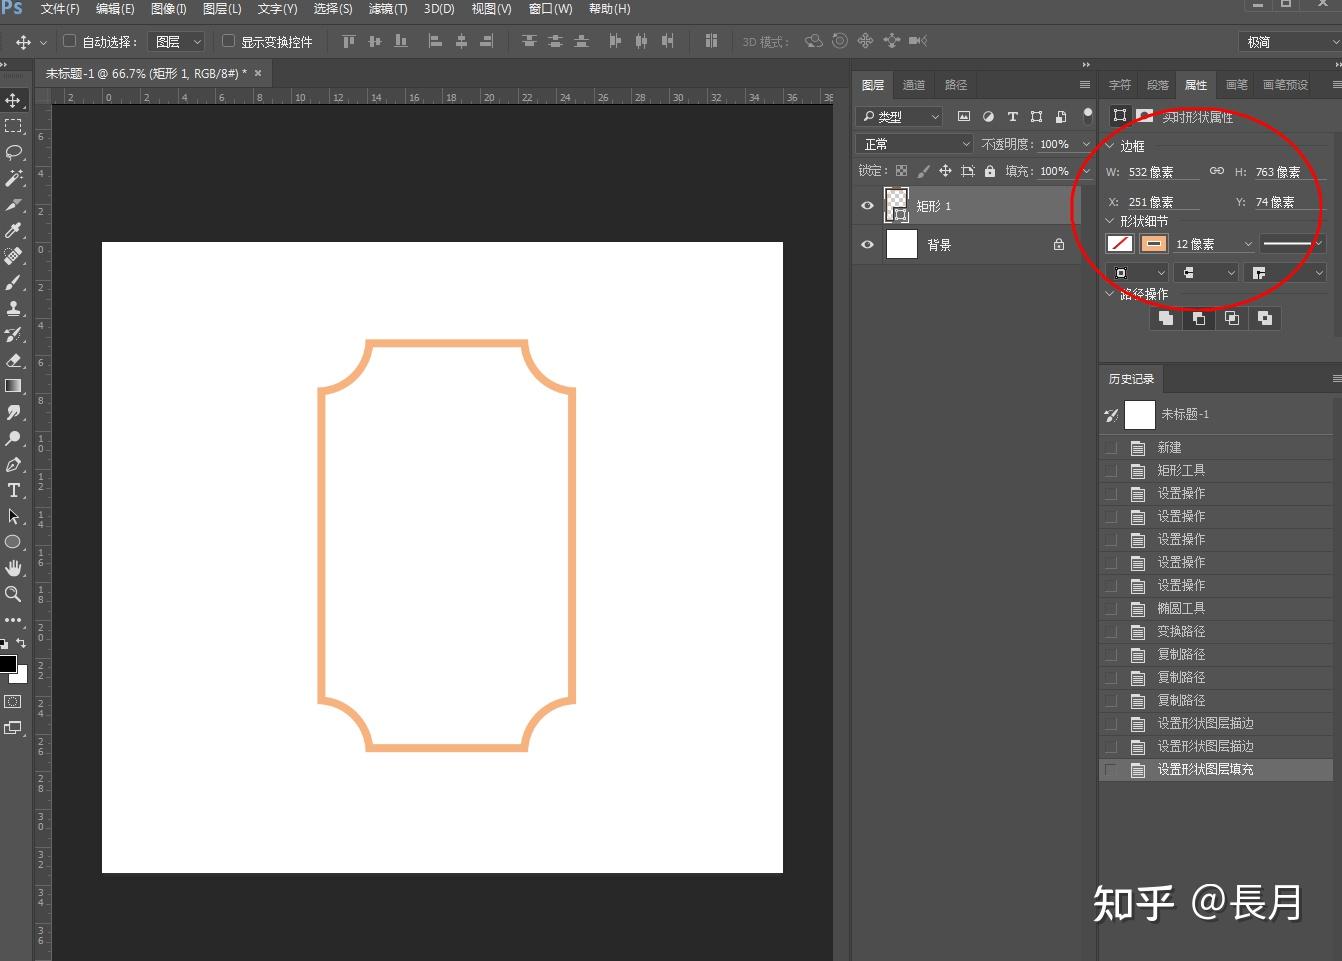Screen dimensions: 1342x961
Task: Pick the Eyedropper tool
Action: [x=14, y=230]
